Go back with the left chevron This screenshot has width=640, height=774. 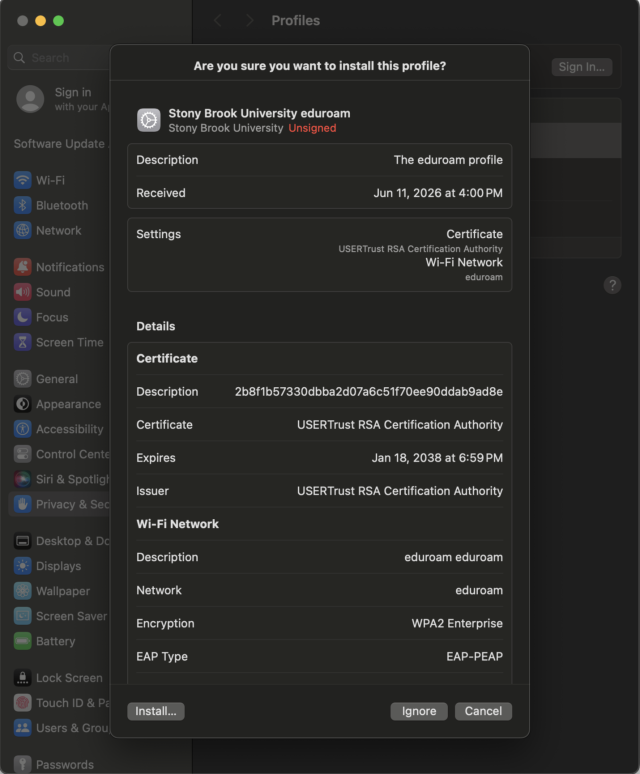tap(217, 21)
